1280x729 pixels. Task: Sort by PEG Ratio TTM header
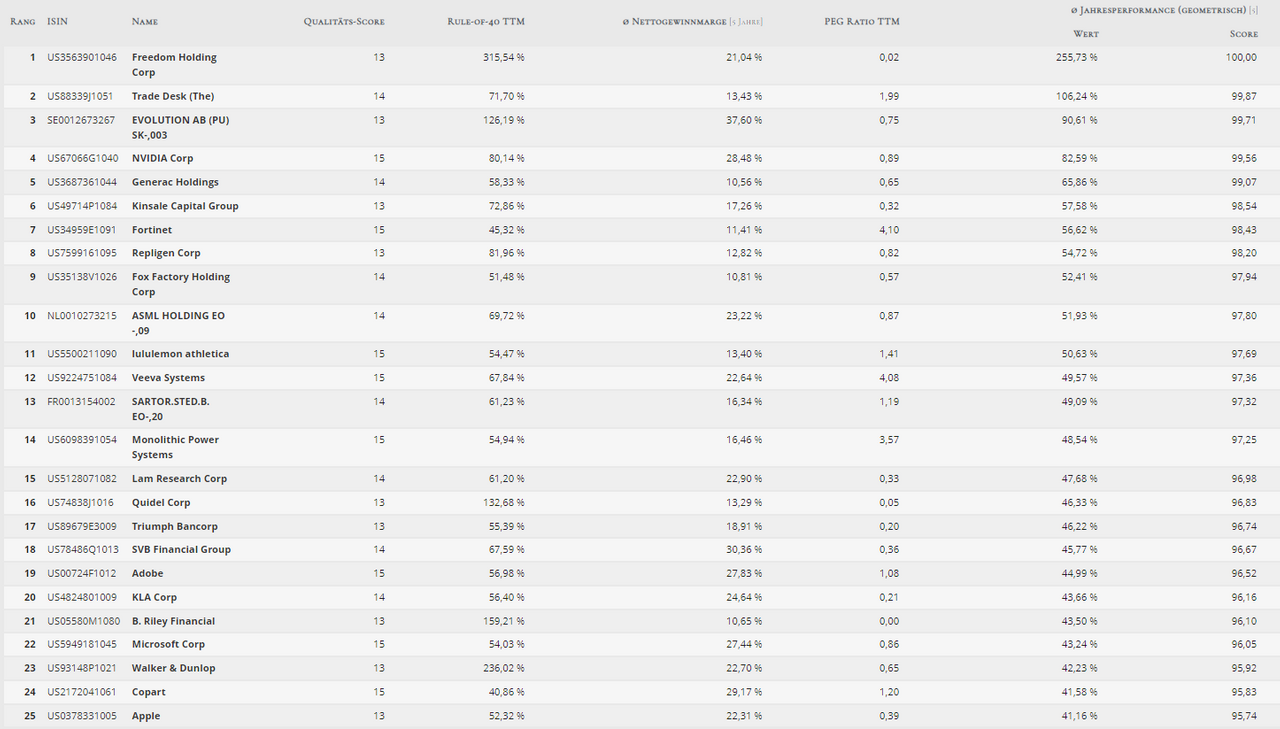(863, 21)
